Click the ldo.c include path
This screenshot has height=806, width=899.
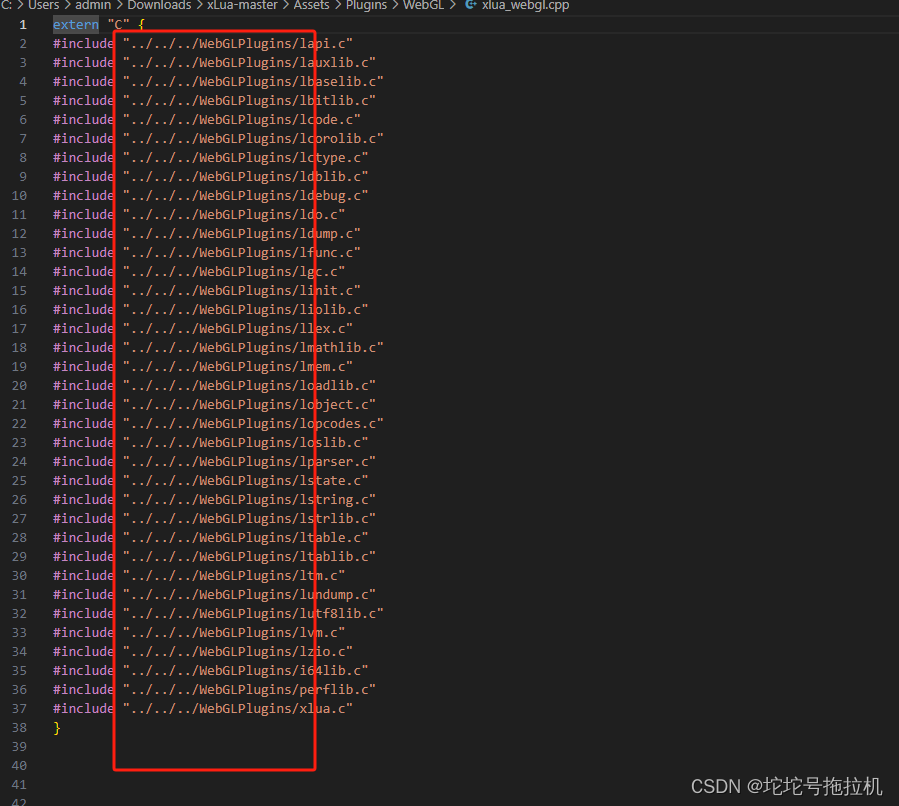[234, 214]
